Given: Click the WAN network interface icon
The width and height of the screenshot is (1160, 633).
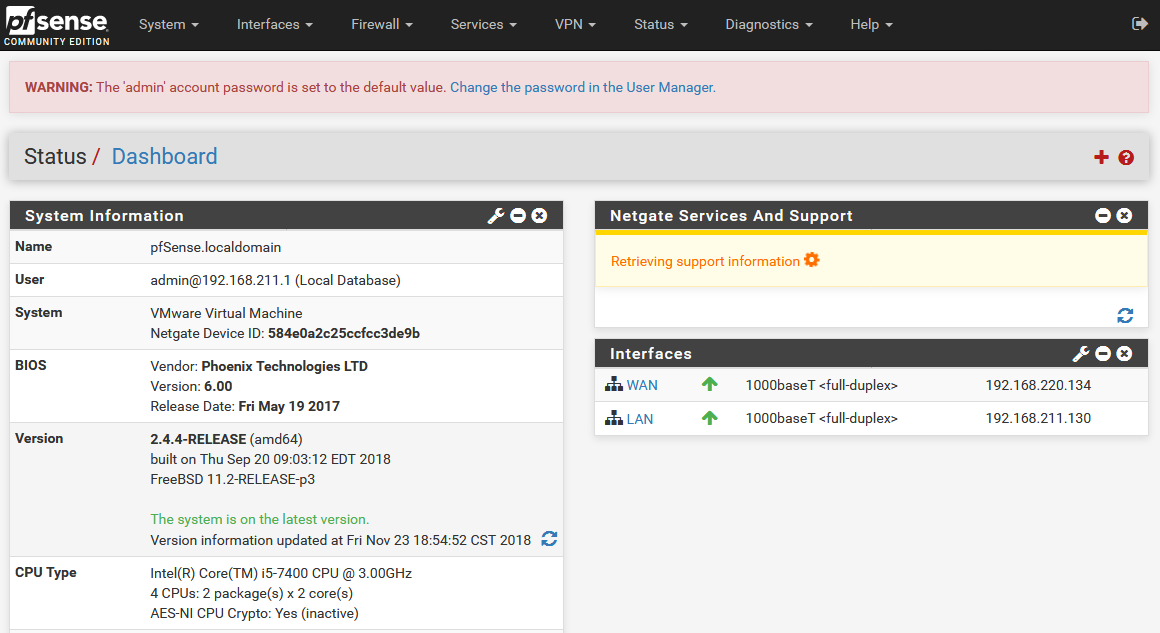Looking at the screenshot, I should (614, 384).
